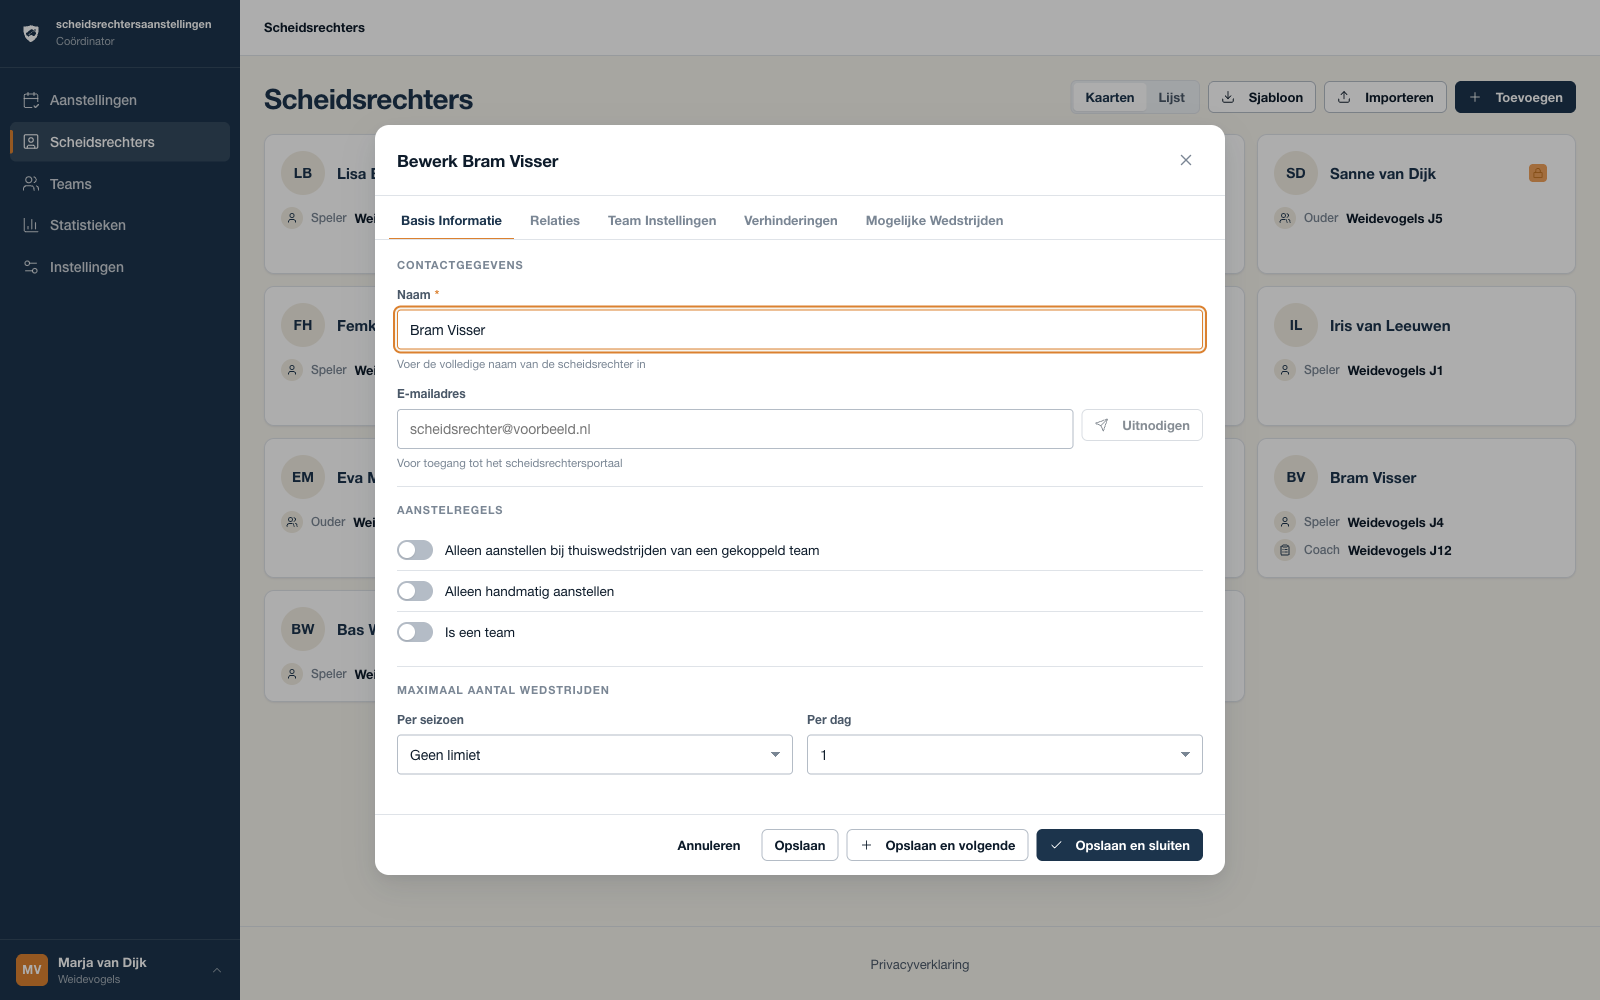This screenshot has height=1000, width=1600.
Task: Close the Bewerk Bram Visser dialog
Action: pos(1185,160)
